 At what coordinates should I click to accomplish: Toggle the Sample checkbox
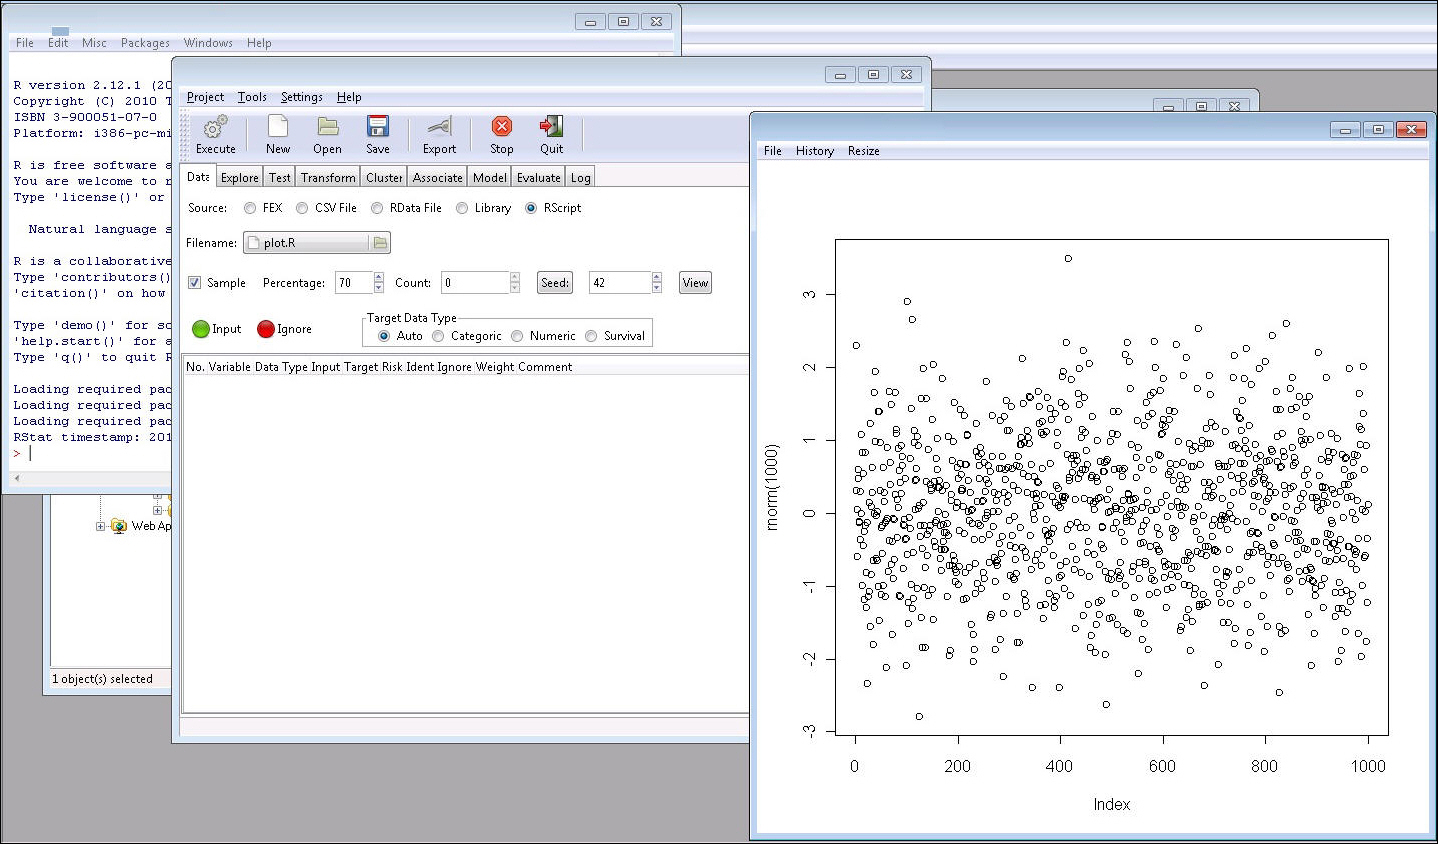click(x=195, y=283)
